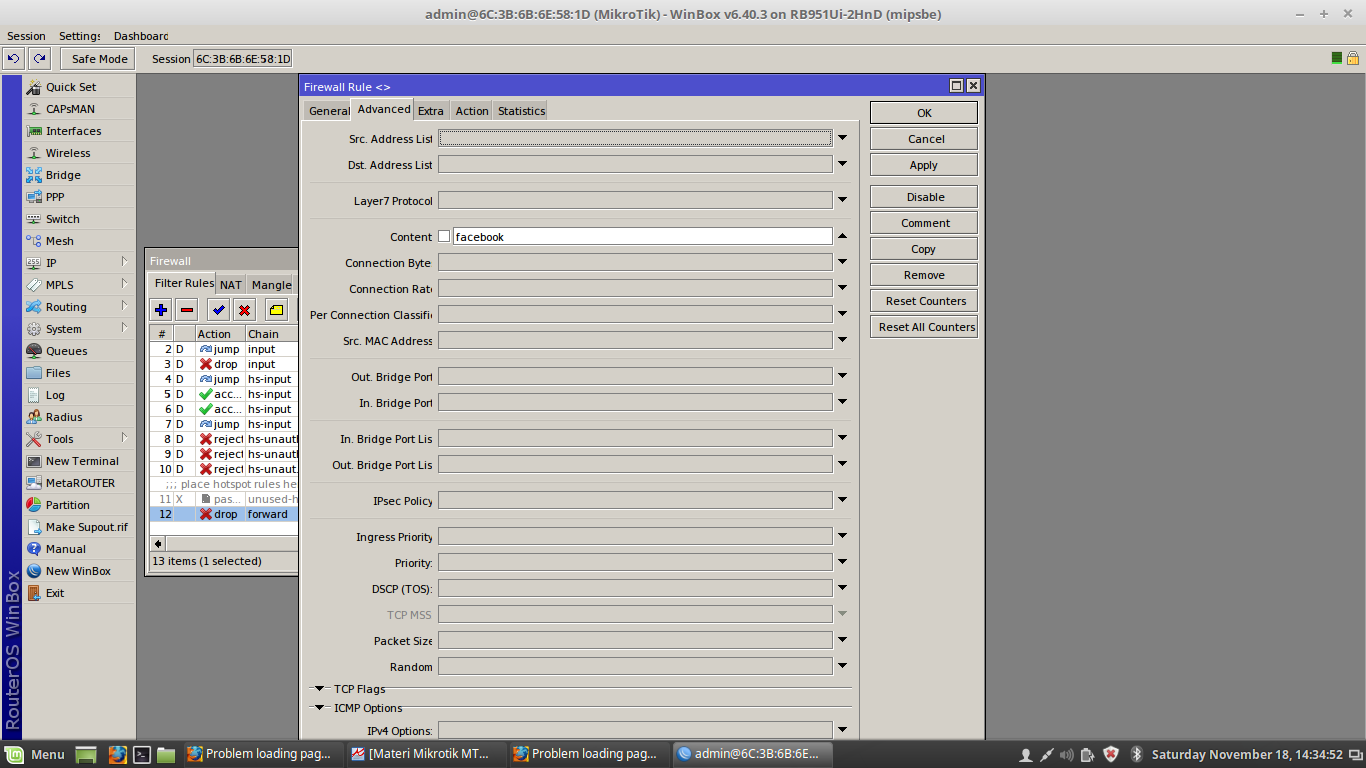1366x768 pixels.
Task: Click the Cancel button
Action: tap(924, 139)
